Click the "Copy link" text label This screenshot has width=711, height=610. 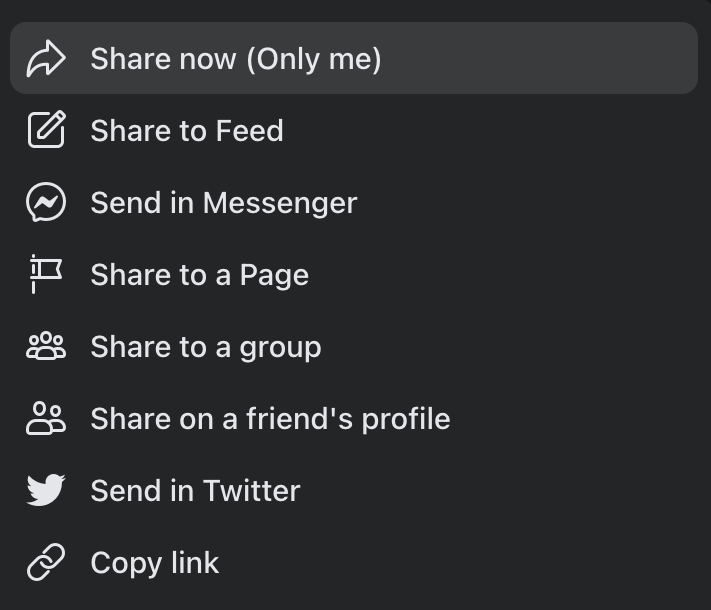point(154,563)
